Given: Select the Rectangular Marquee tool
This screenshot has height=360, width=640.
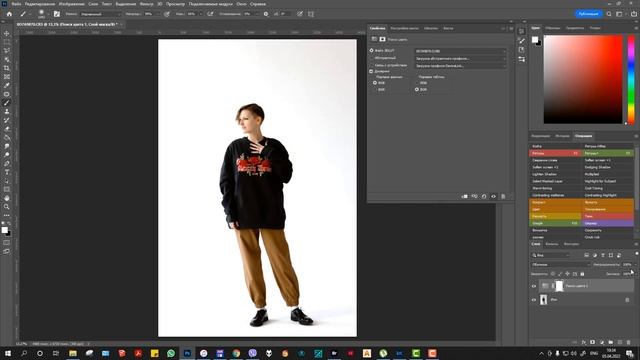Looking at the screenshot, I should point(7,42).
